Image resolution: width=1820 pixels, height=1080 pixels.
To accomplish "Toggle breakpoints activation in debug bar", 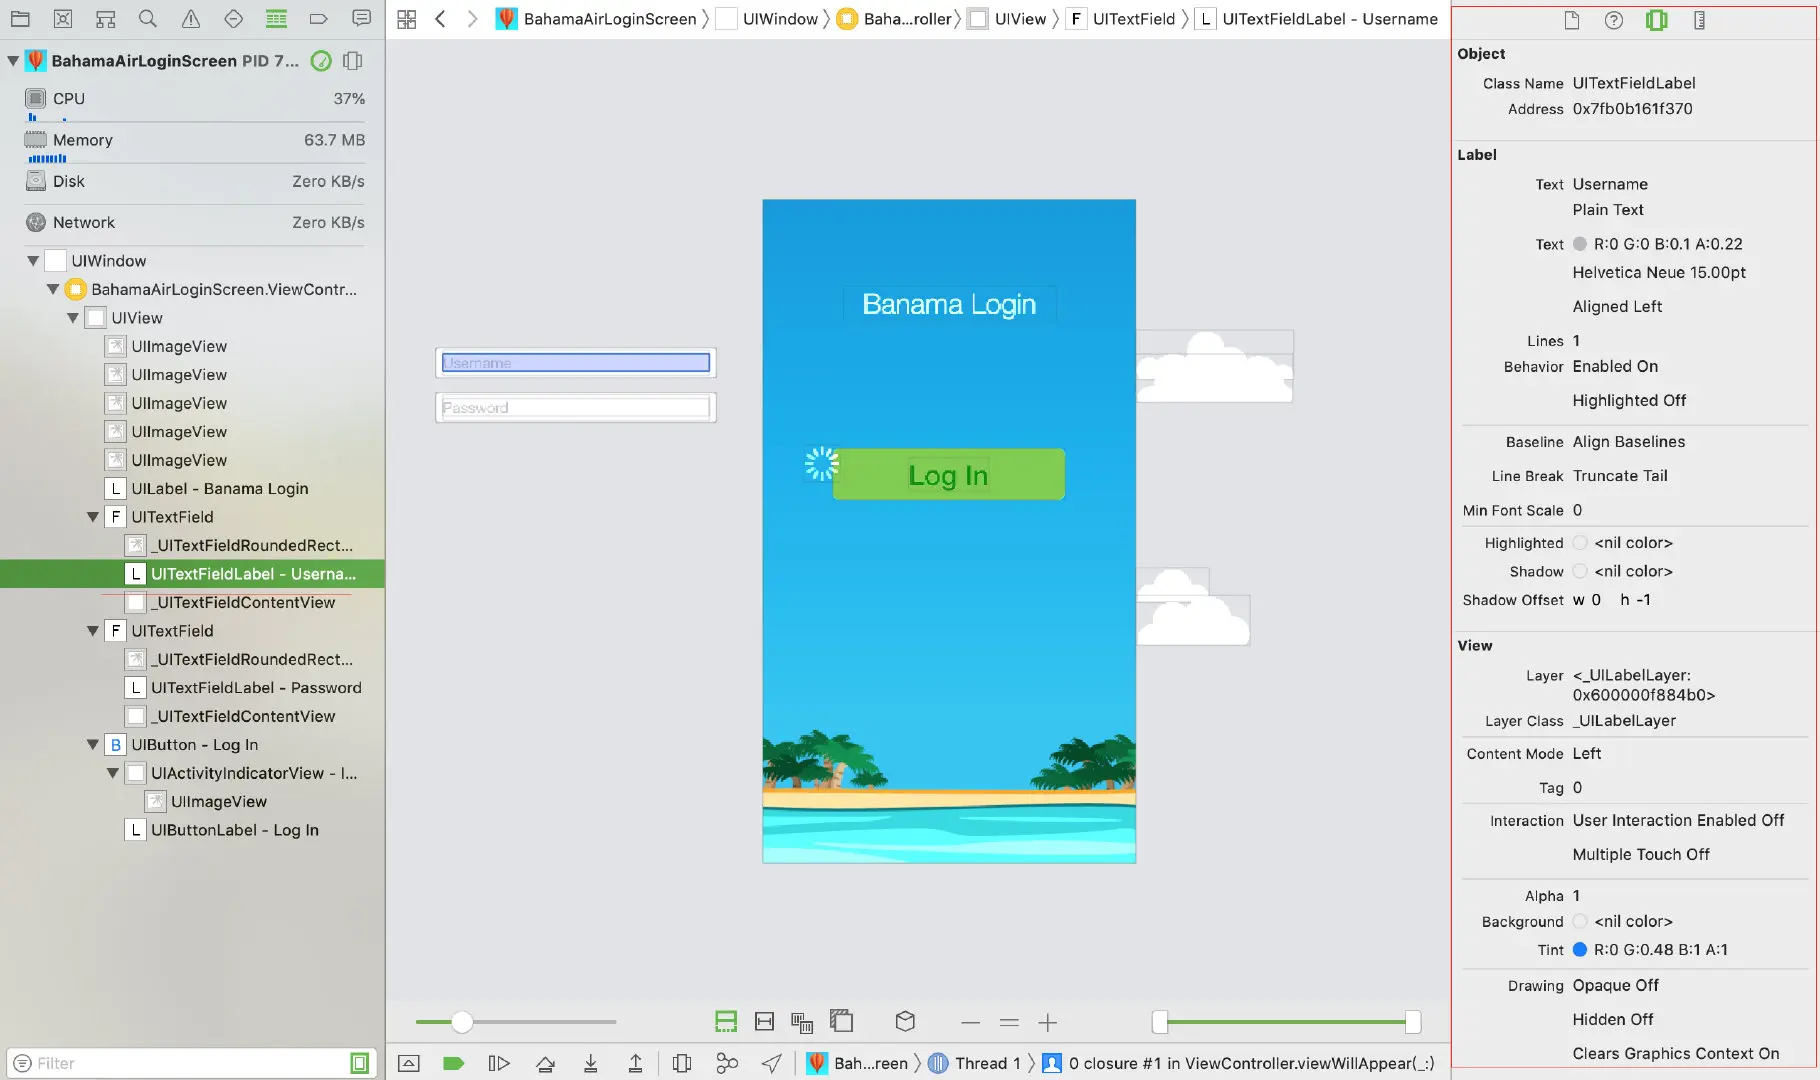I will tap(453, 1063).
